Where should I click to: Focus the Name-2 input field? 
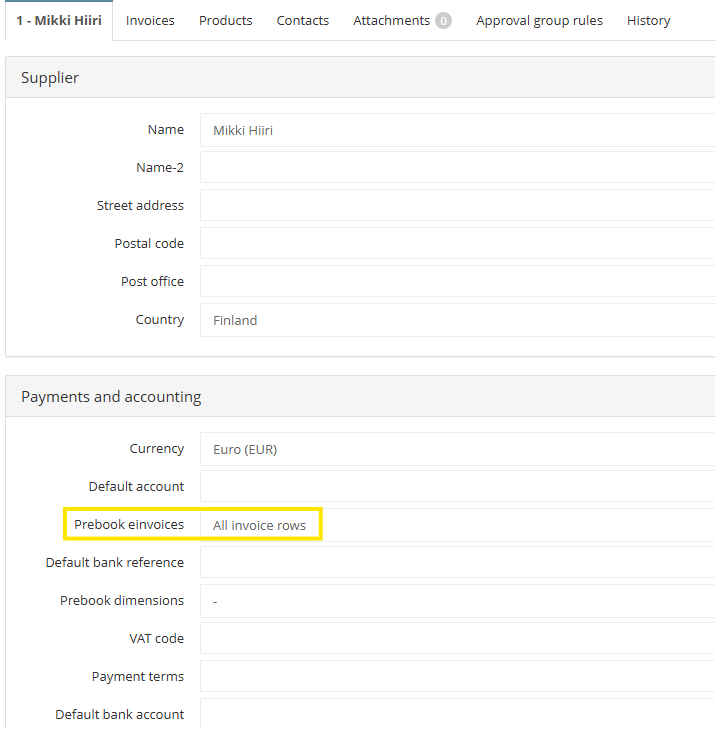(457, 168)
